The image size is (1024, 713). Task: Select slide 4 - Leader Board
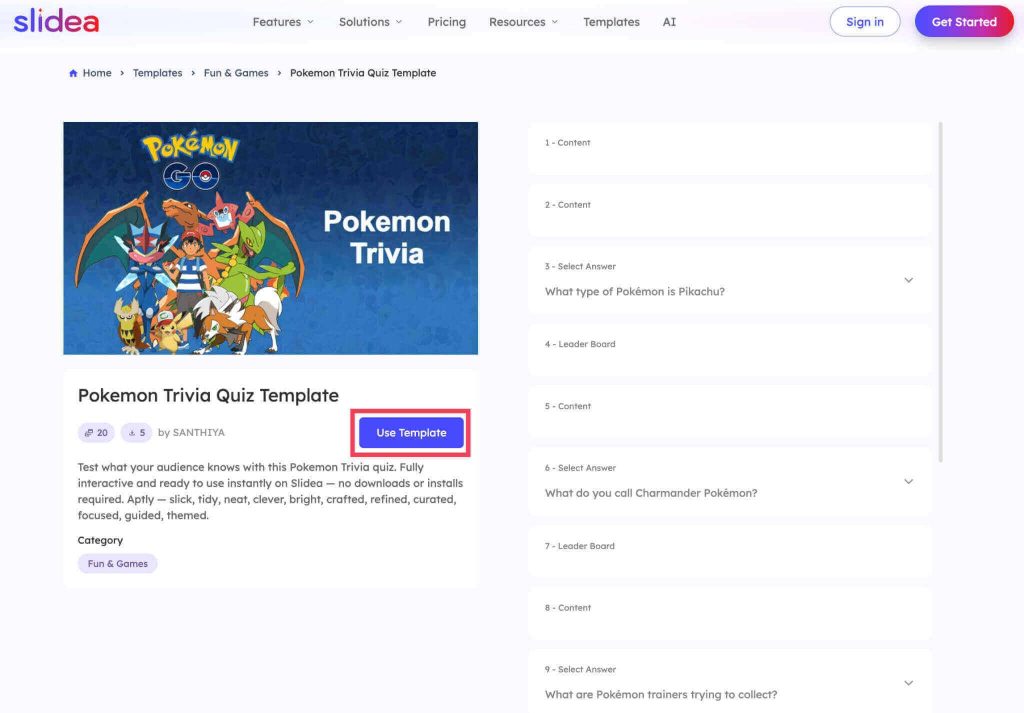click(x=730, y=350)
